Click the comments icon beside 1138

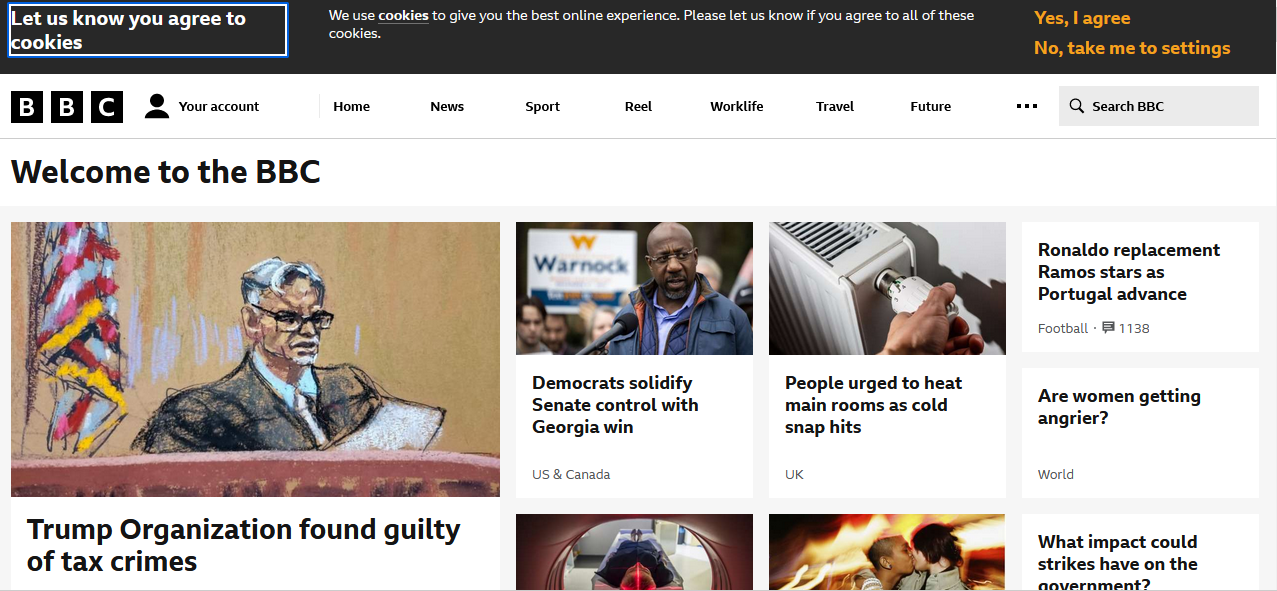[1108, 327]
